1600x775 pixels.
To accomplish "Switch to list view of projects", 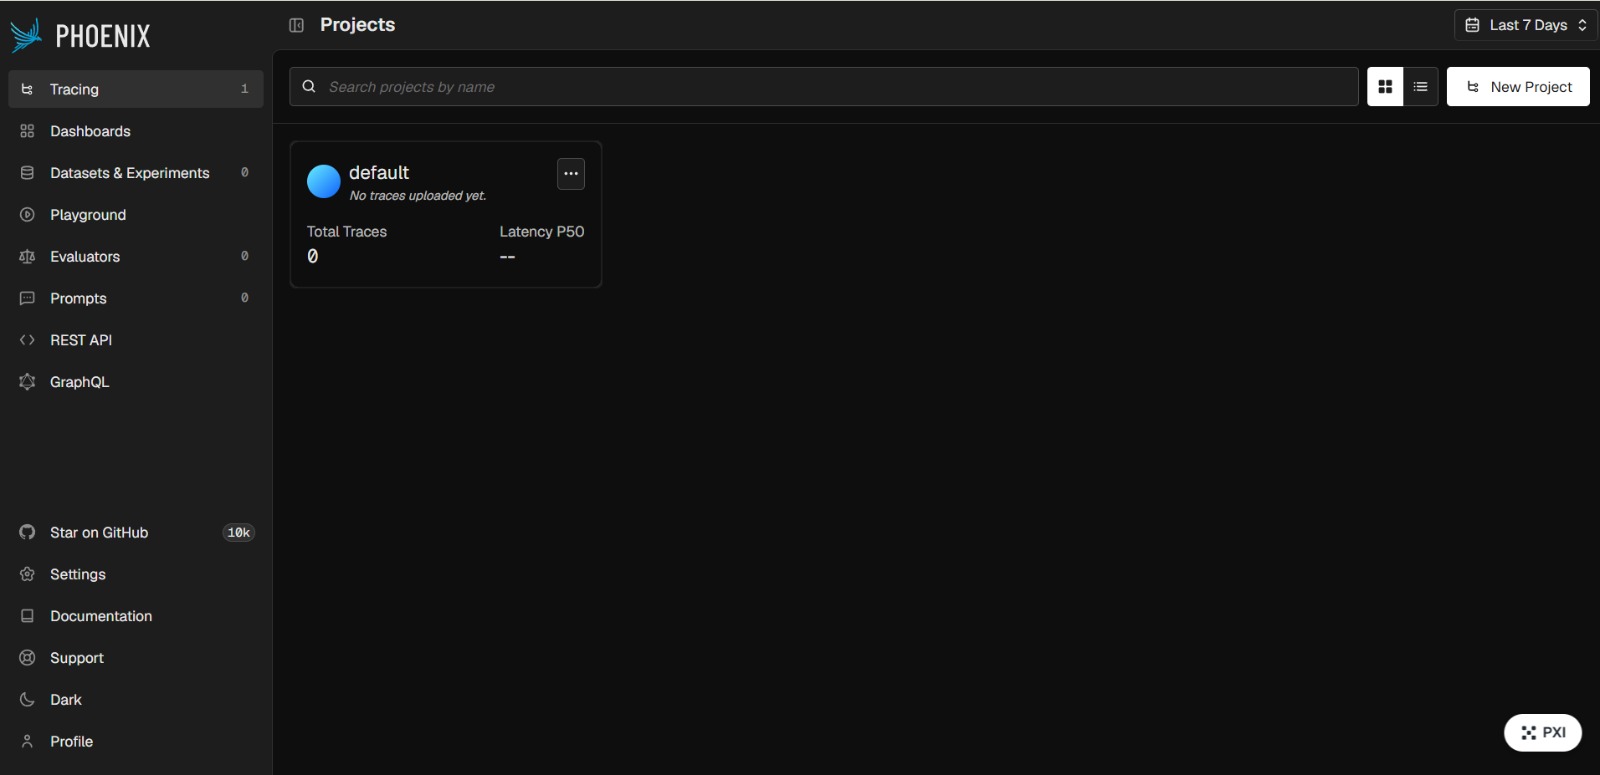I will 1420,87.
